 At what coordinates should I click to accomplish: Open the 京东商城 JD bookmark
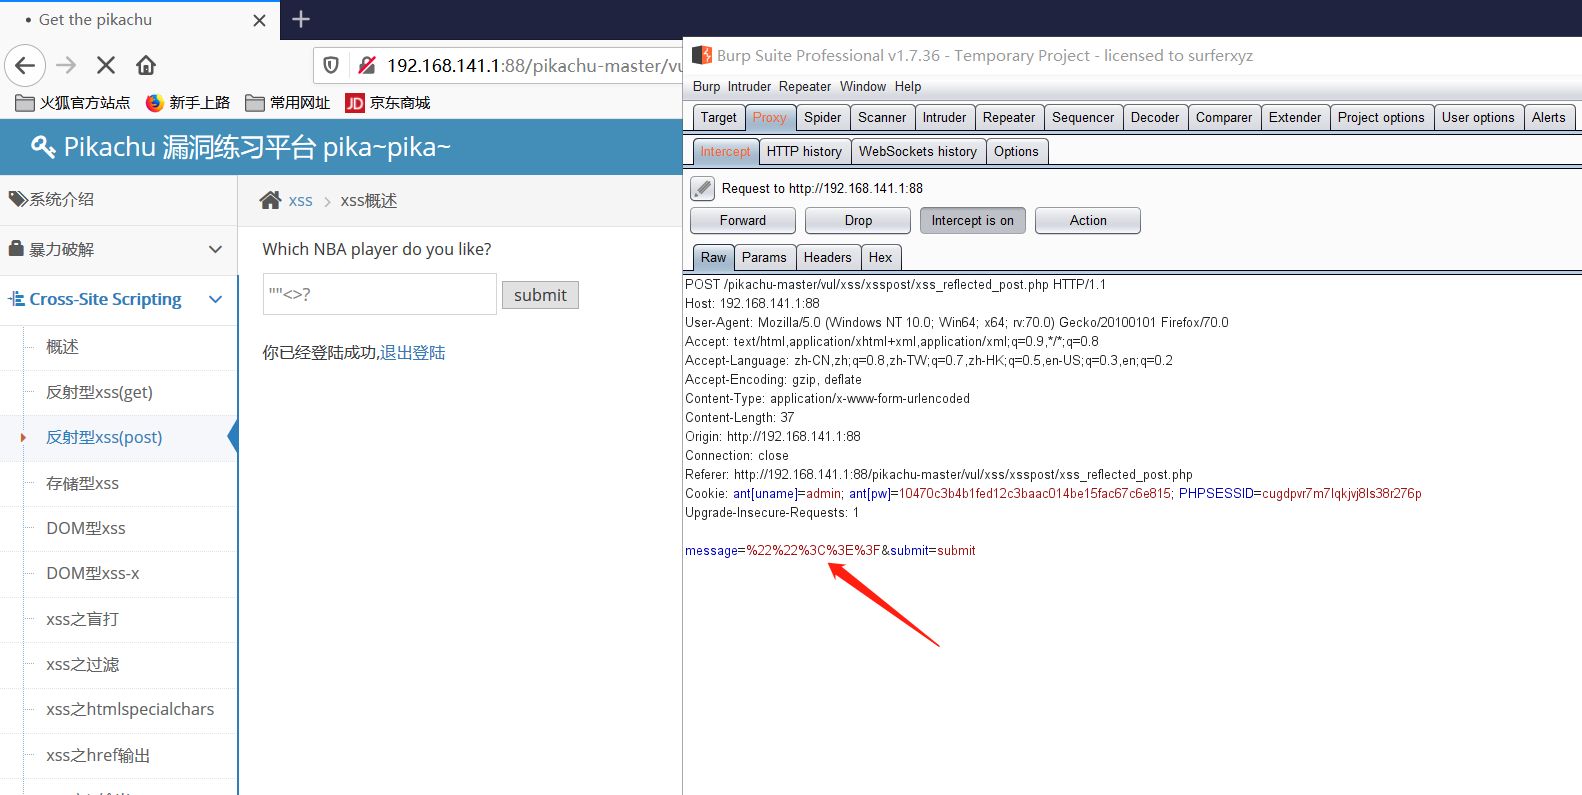(388, 102)
